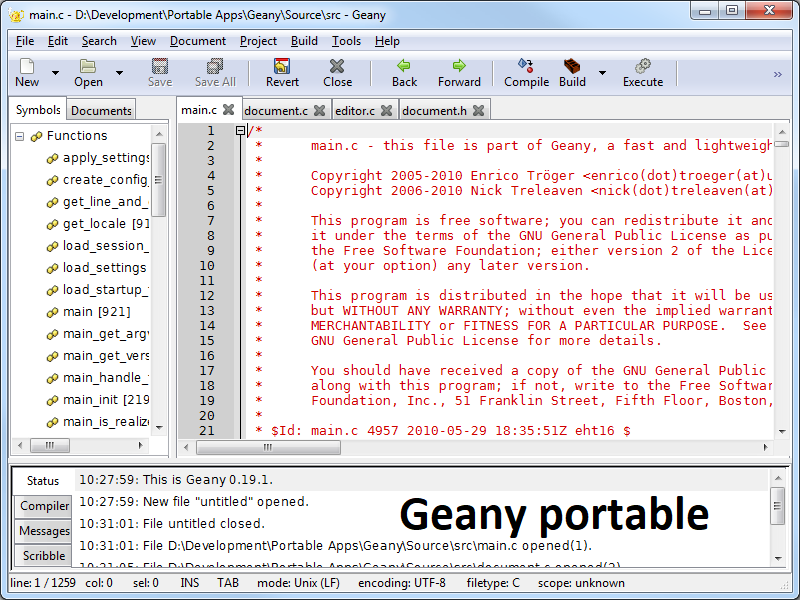Viewport: 800px width, 600px height.
Task: Select create_config function symbol
Action: [105, 180]
